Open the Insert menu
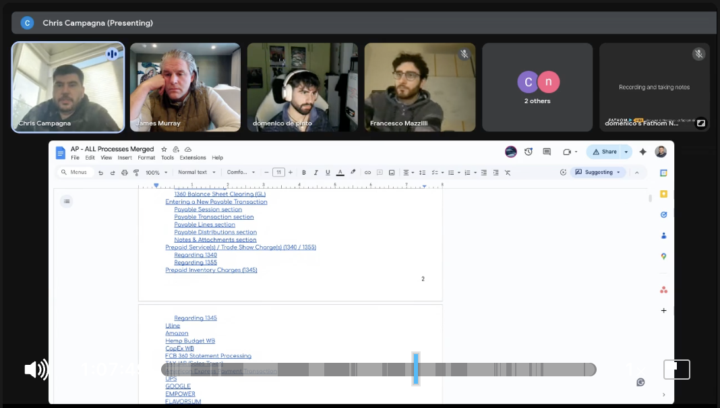The height and width of the screenshot is (408, 720). (124, 158)
